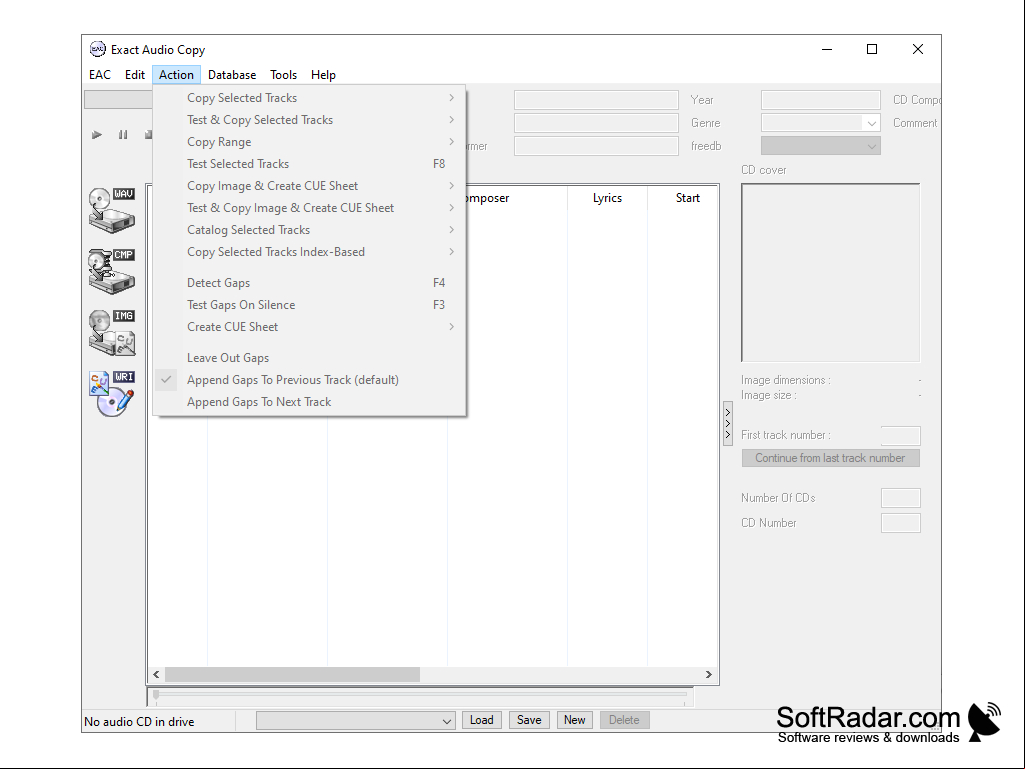
Task: Click the Lyrics column header
Action: 607,198
